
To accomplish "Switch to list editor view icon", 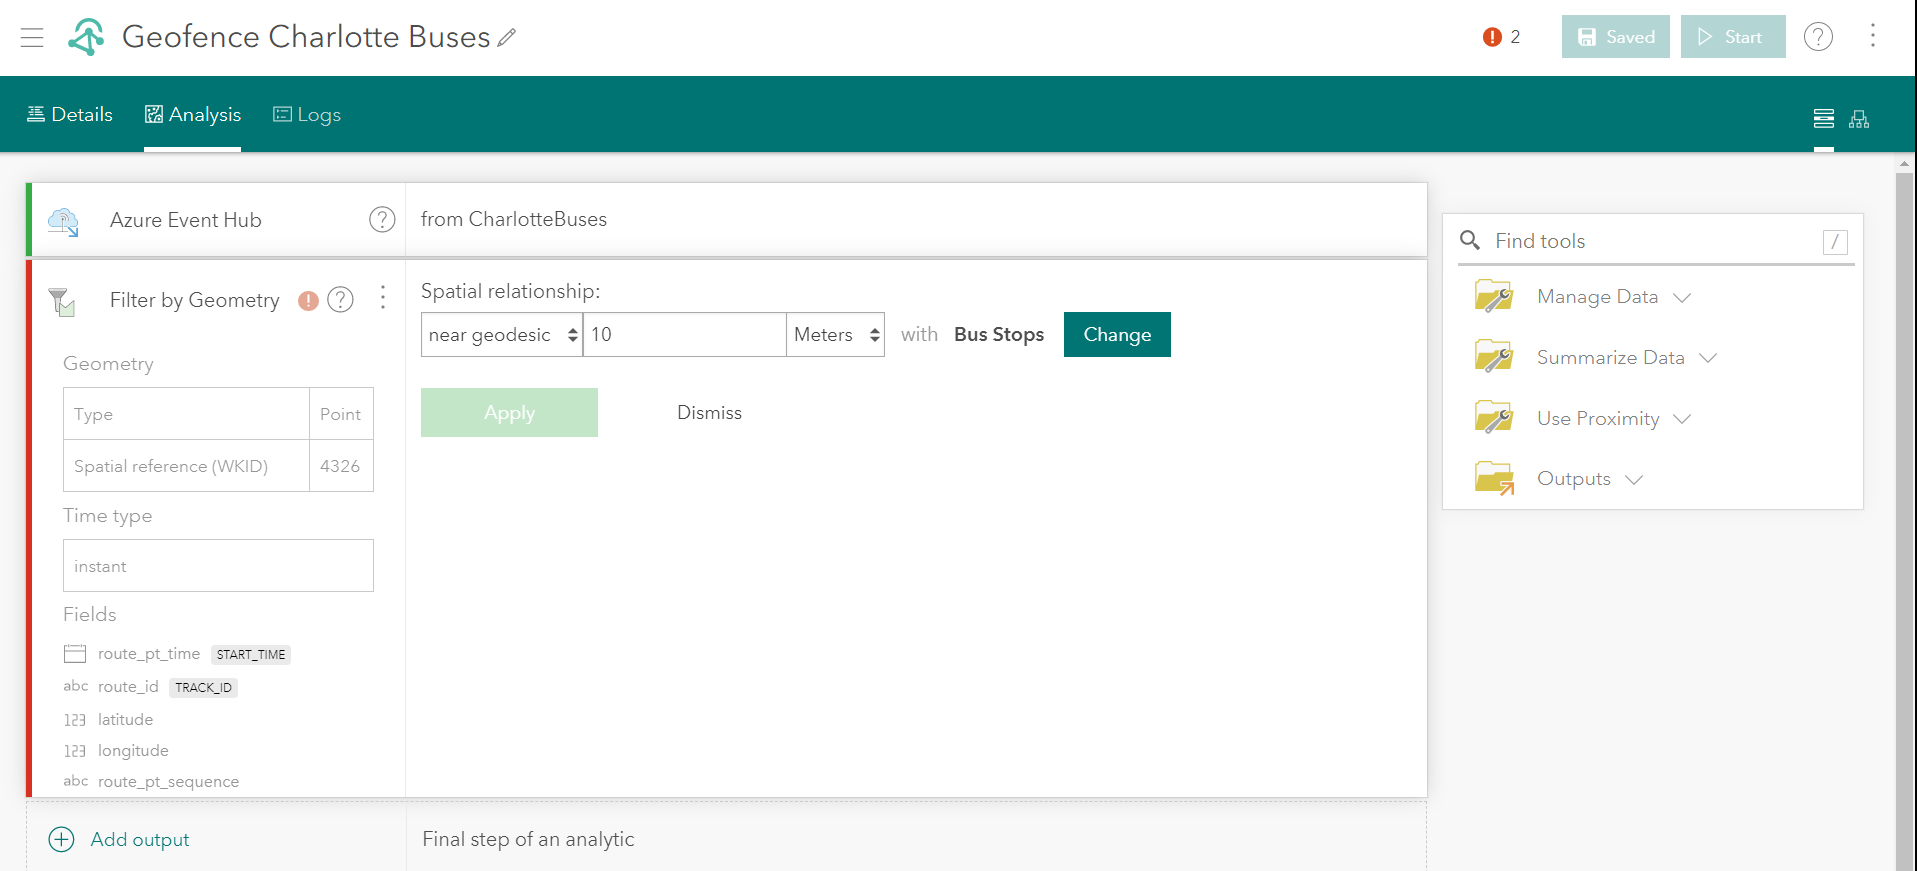I will click(1824, 119).
